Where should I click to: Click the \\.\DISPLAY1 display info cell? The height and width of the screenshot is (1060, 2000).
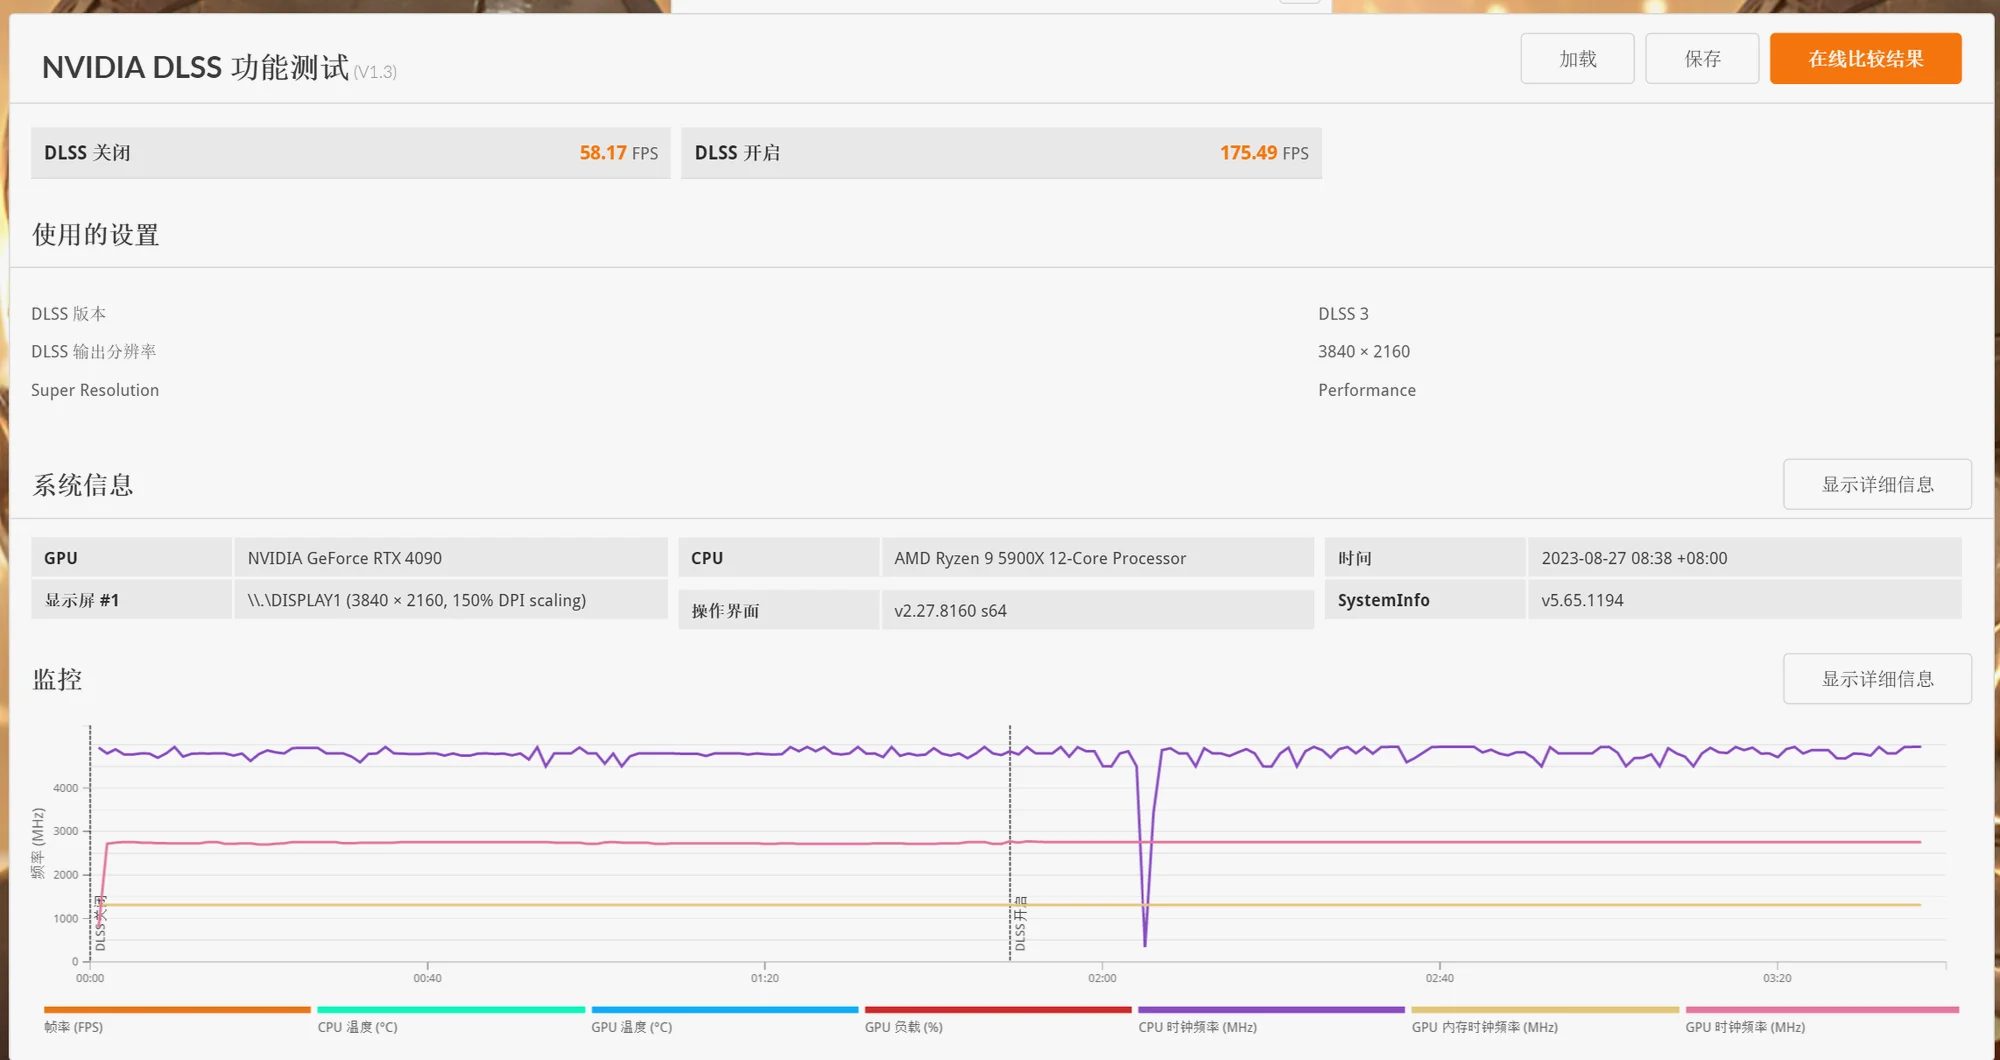[x=451, y=600]
